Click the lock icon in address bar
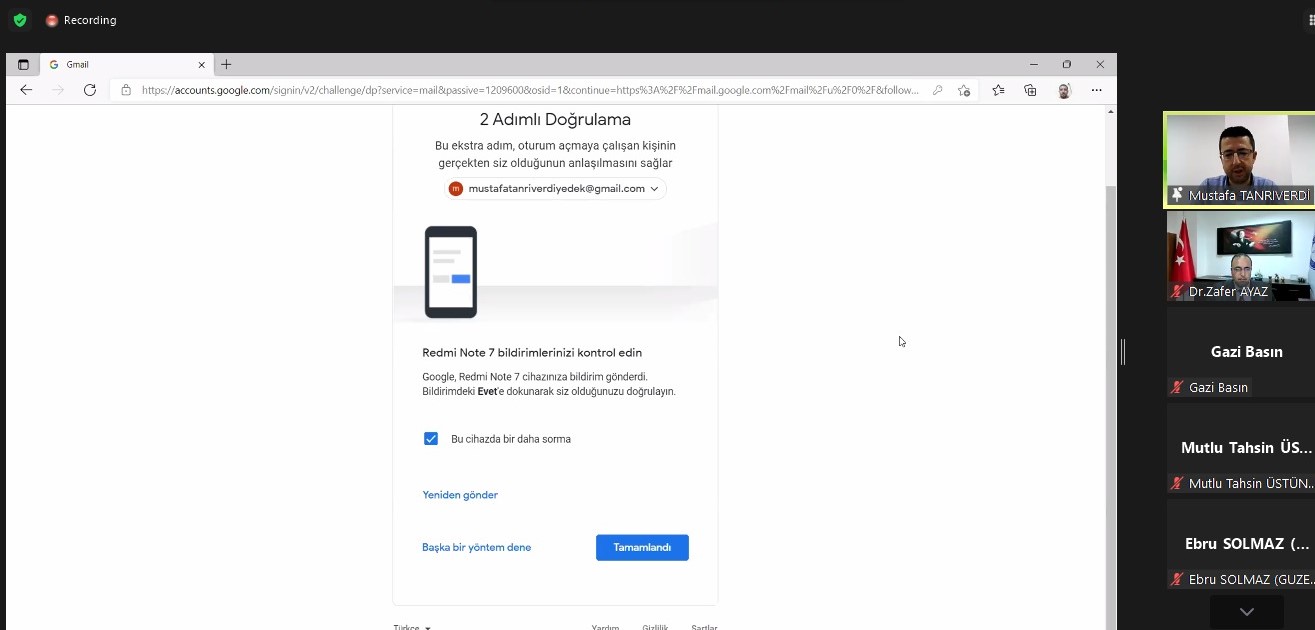The width and height of the screenshot is (1315, 630). [126, 90]
